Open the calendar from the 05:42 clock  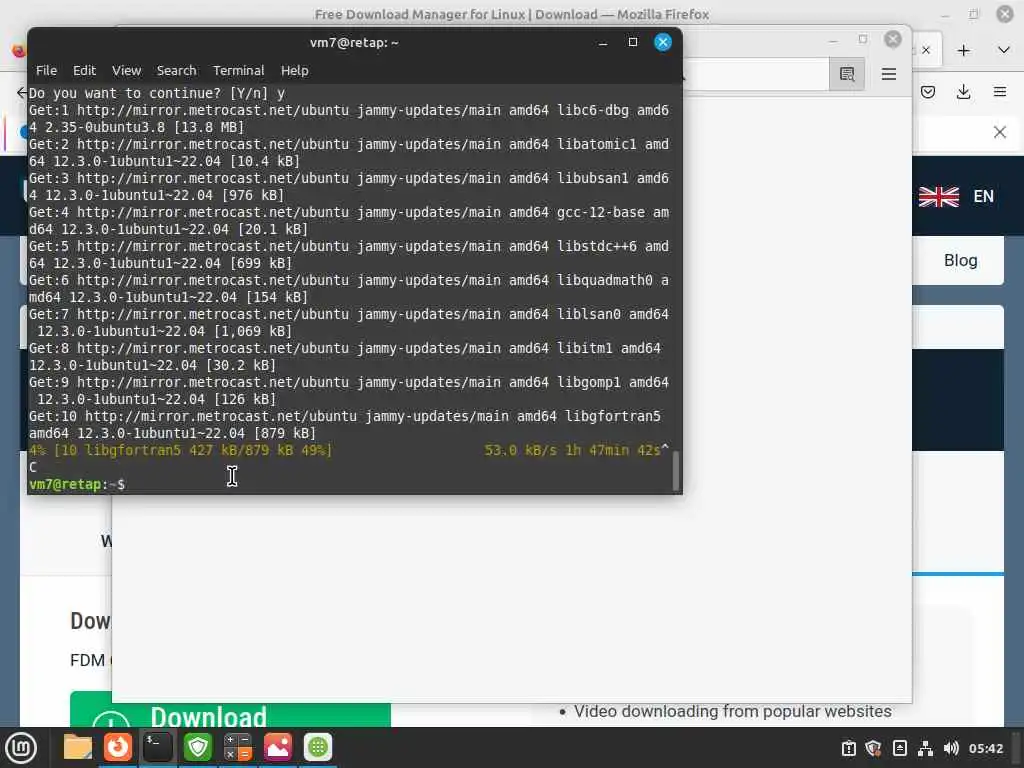(x=985, y=748)
